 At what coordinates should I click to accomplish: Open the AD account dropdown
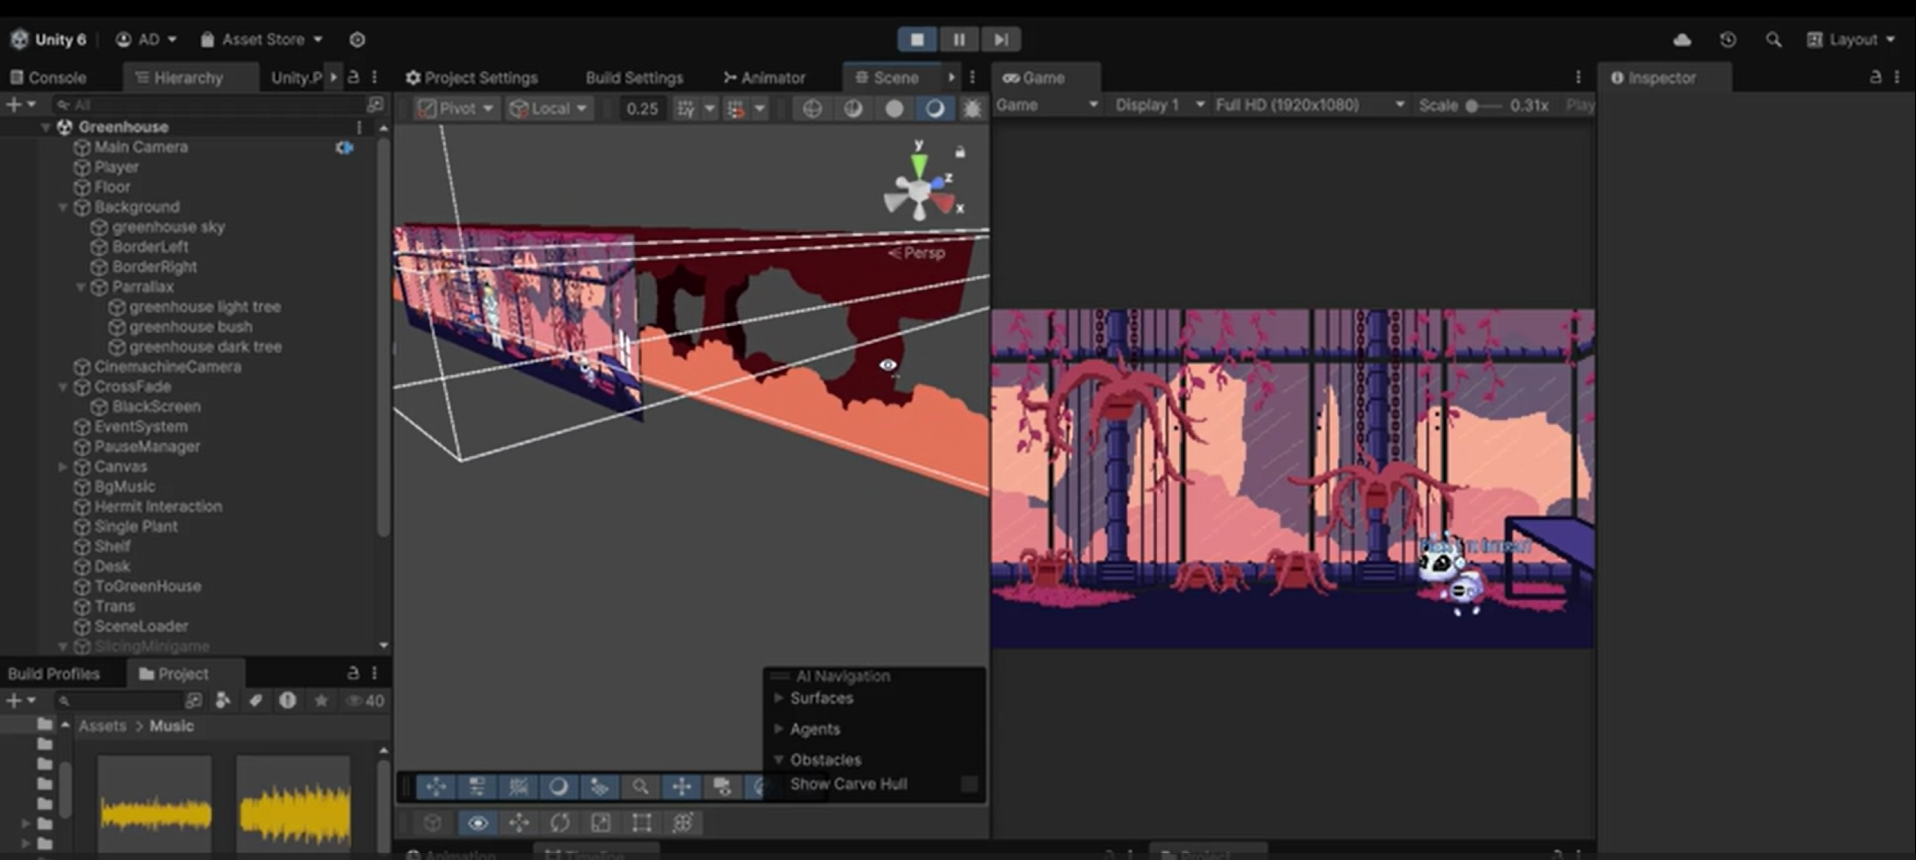click(x=146, y=39)
